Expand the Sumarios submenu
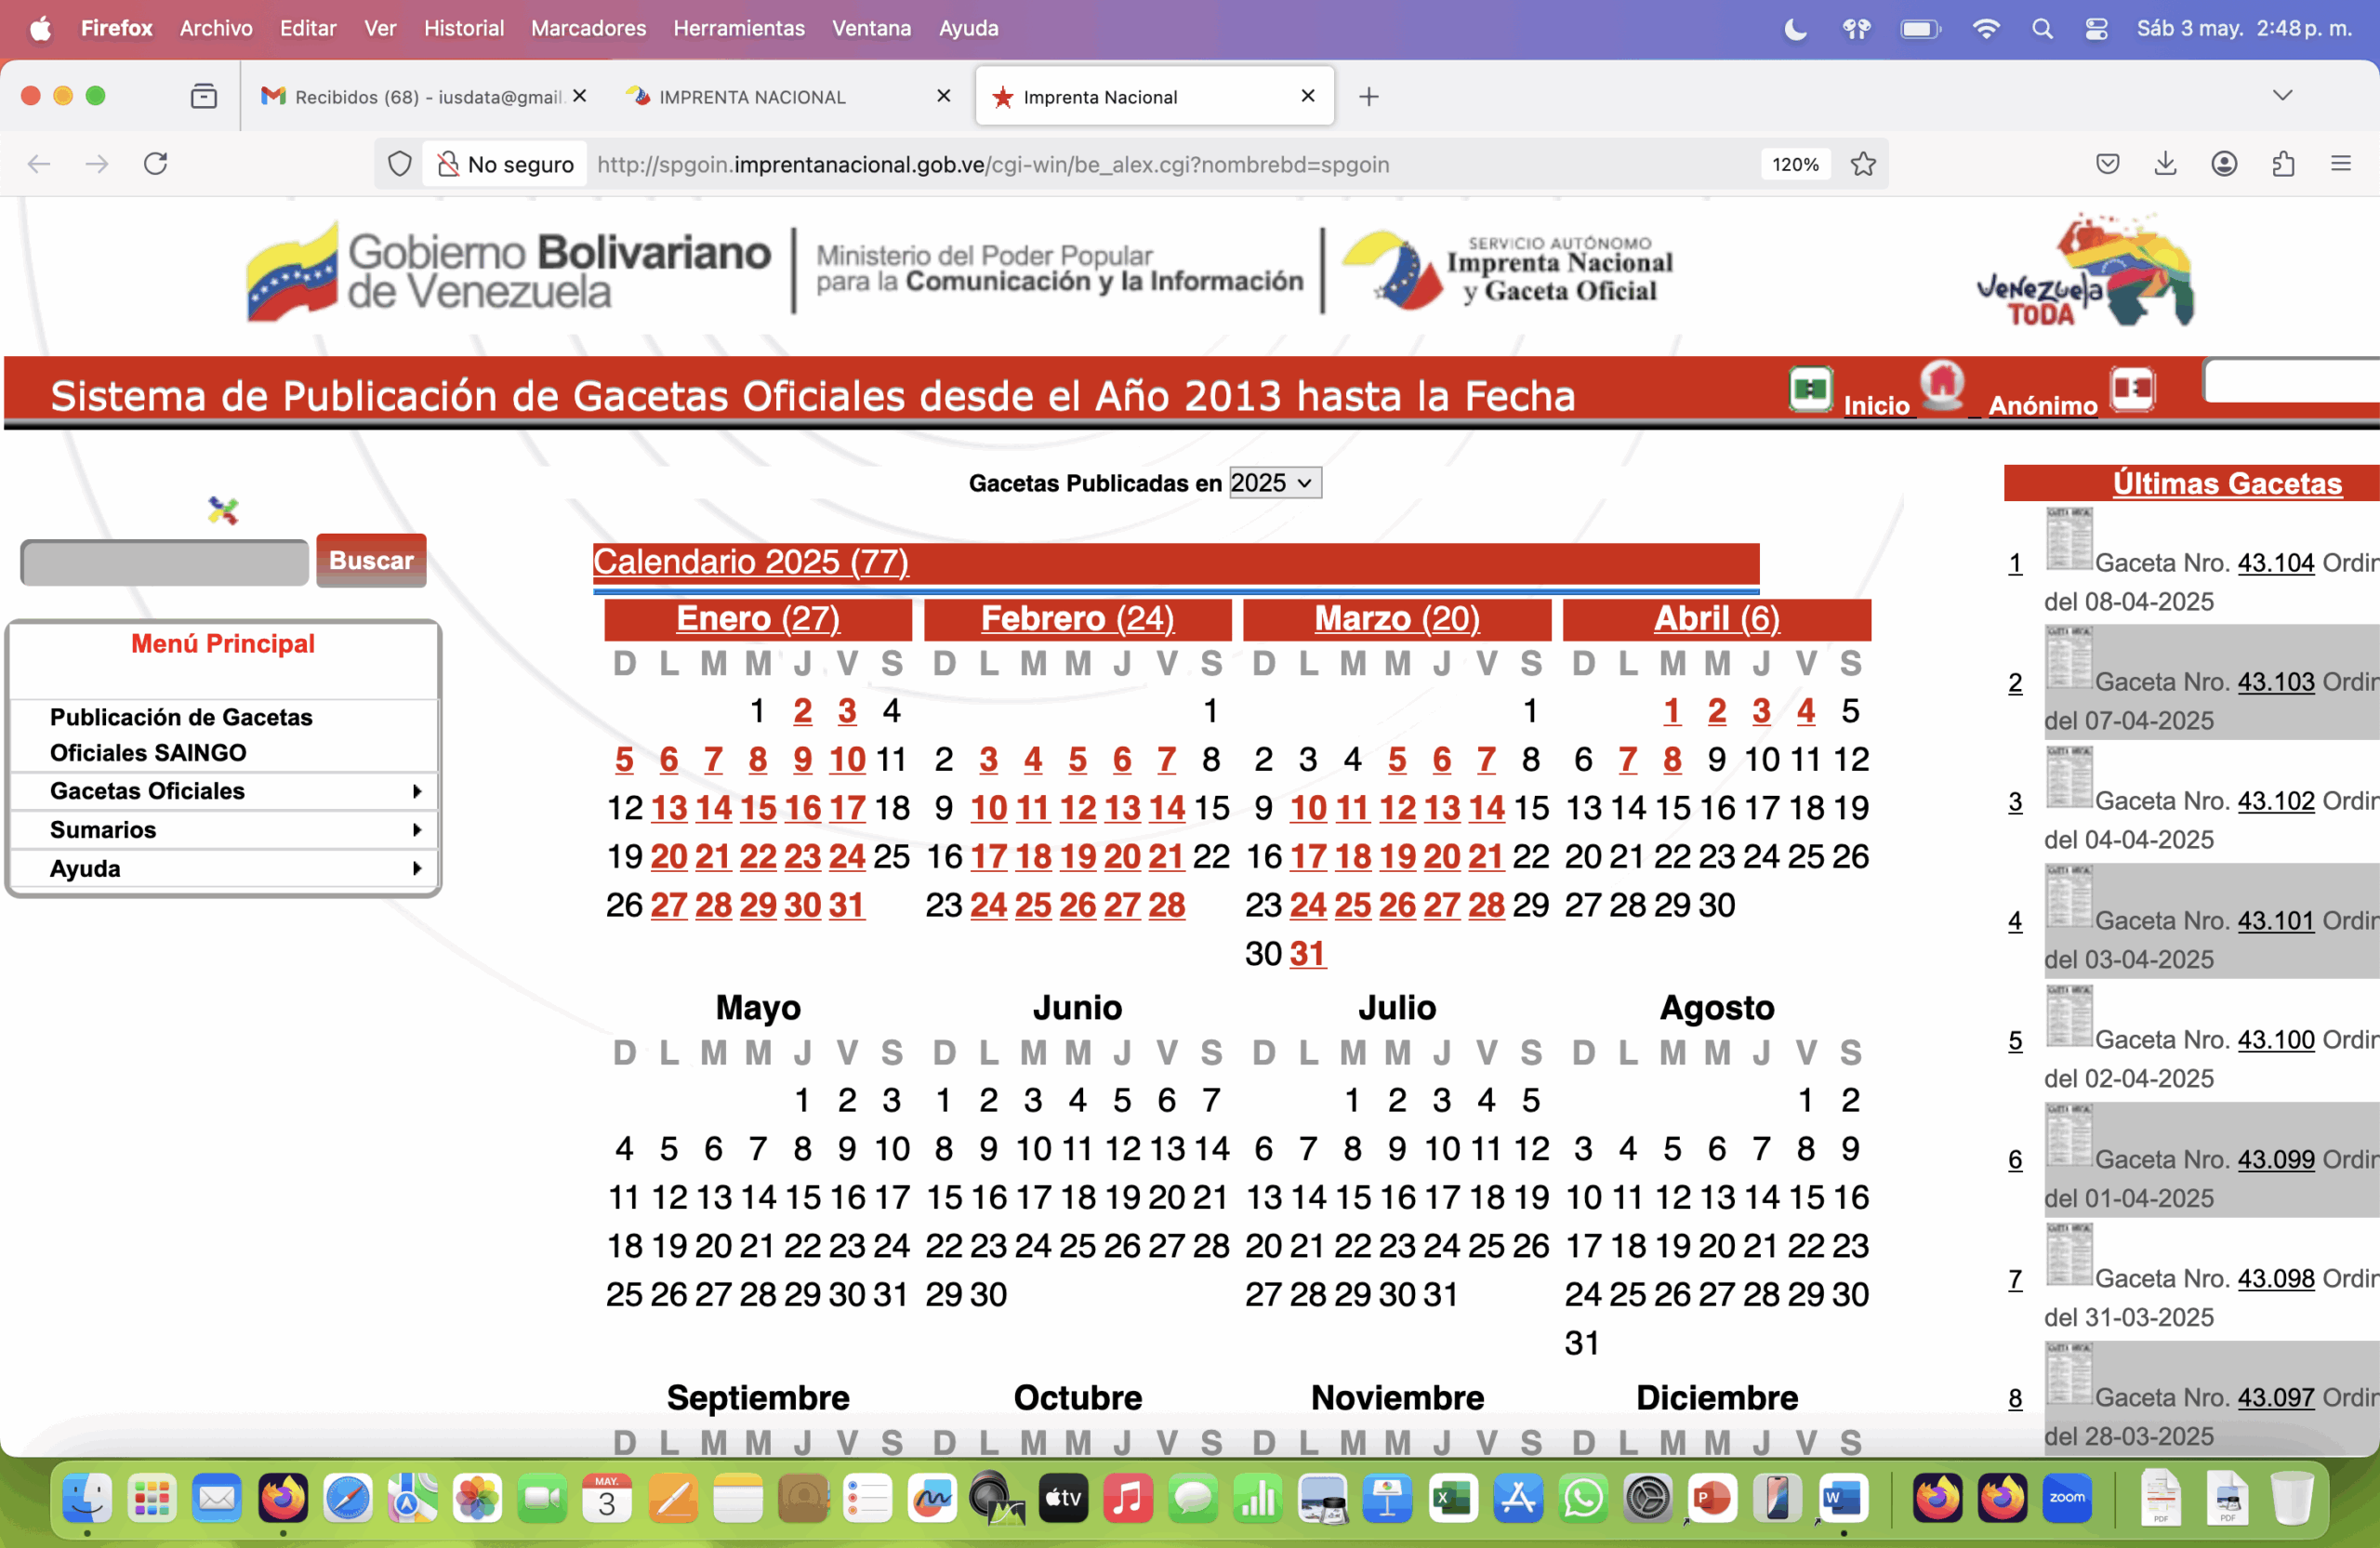The height and width of the screenshot is (1548, 2380). tap(223, 830)
